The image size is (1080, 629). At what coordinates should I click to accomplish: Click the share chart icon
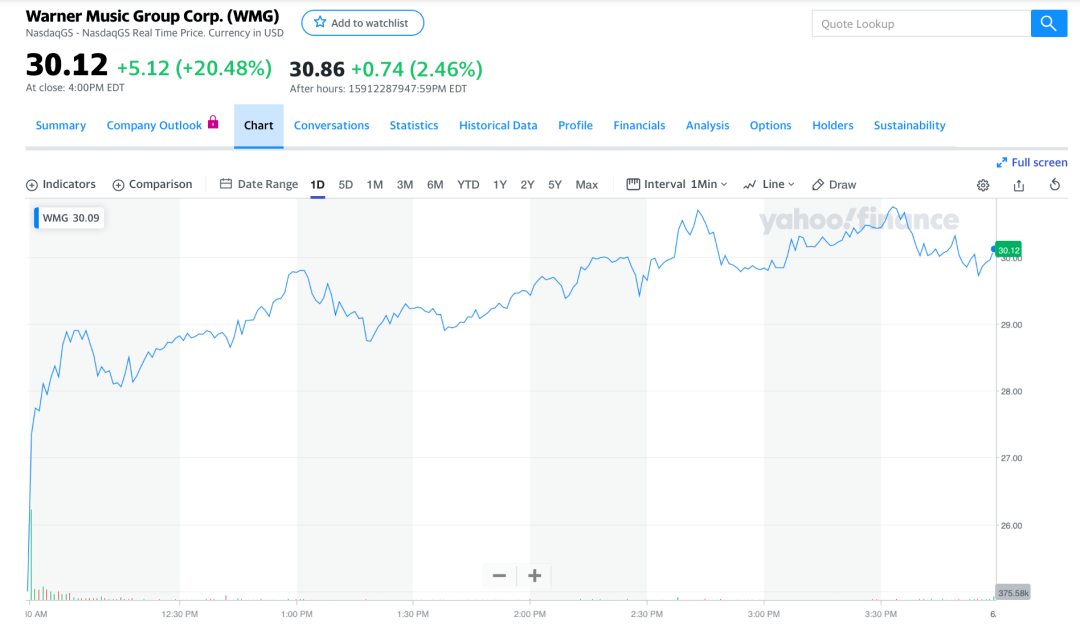point(1019,185)
